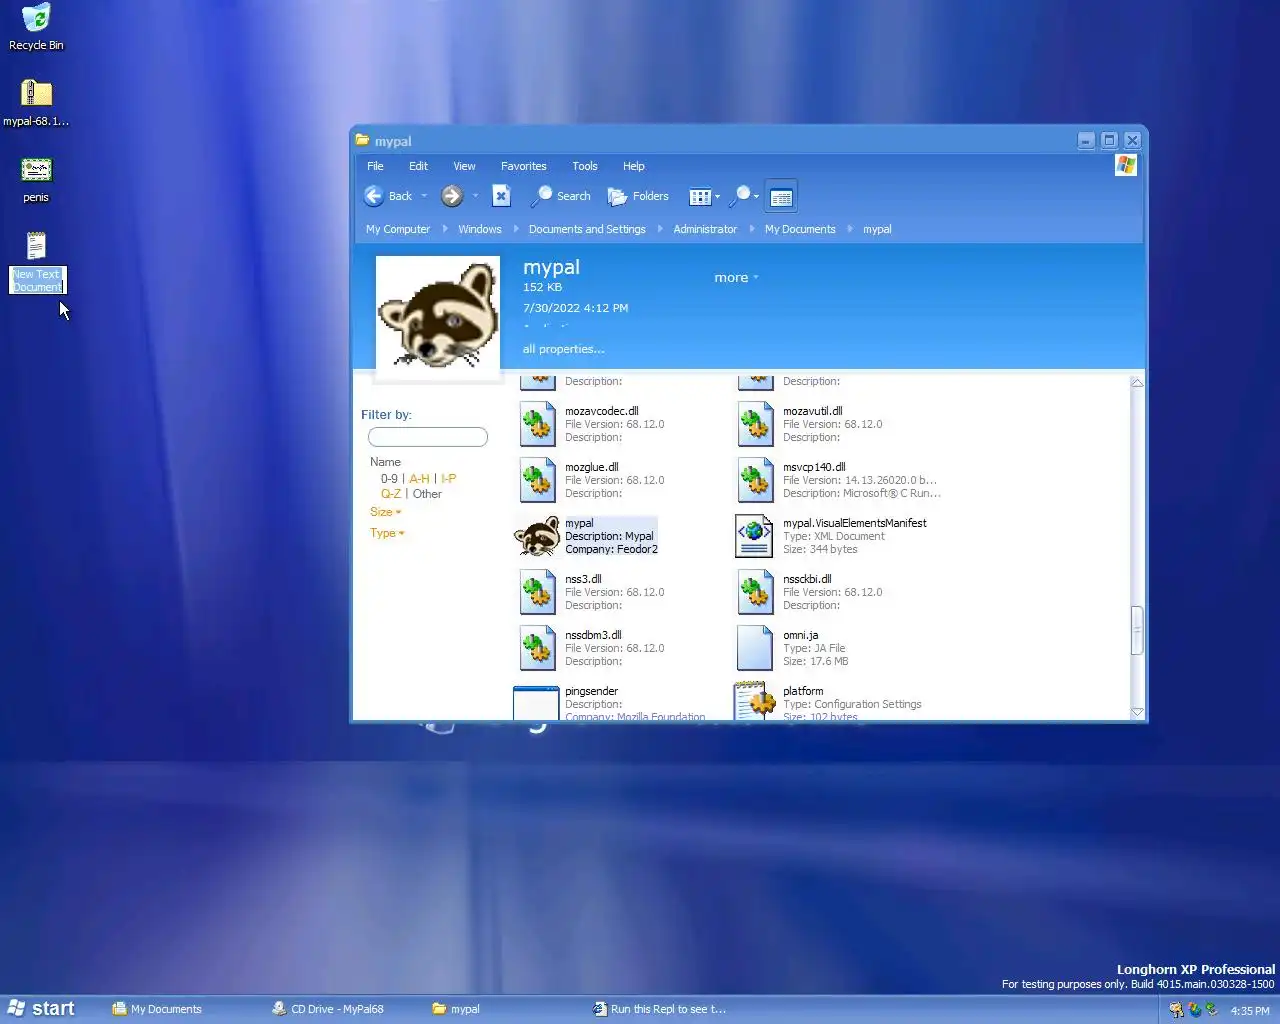
Task: Click 'all properties...' link
Action: (563, 349)
